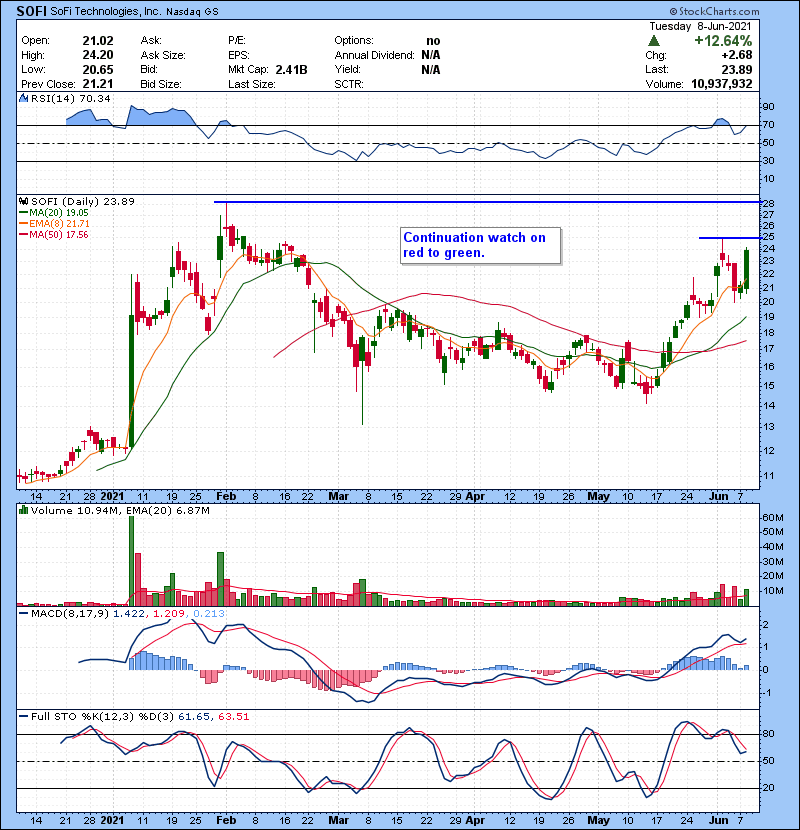Click the stochastic %D value 63.51
This screenshot has height=830, width=800.
(233, 716)
